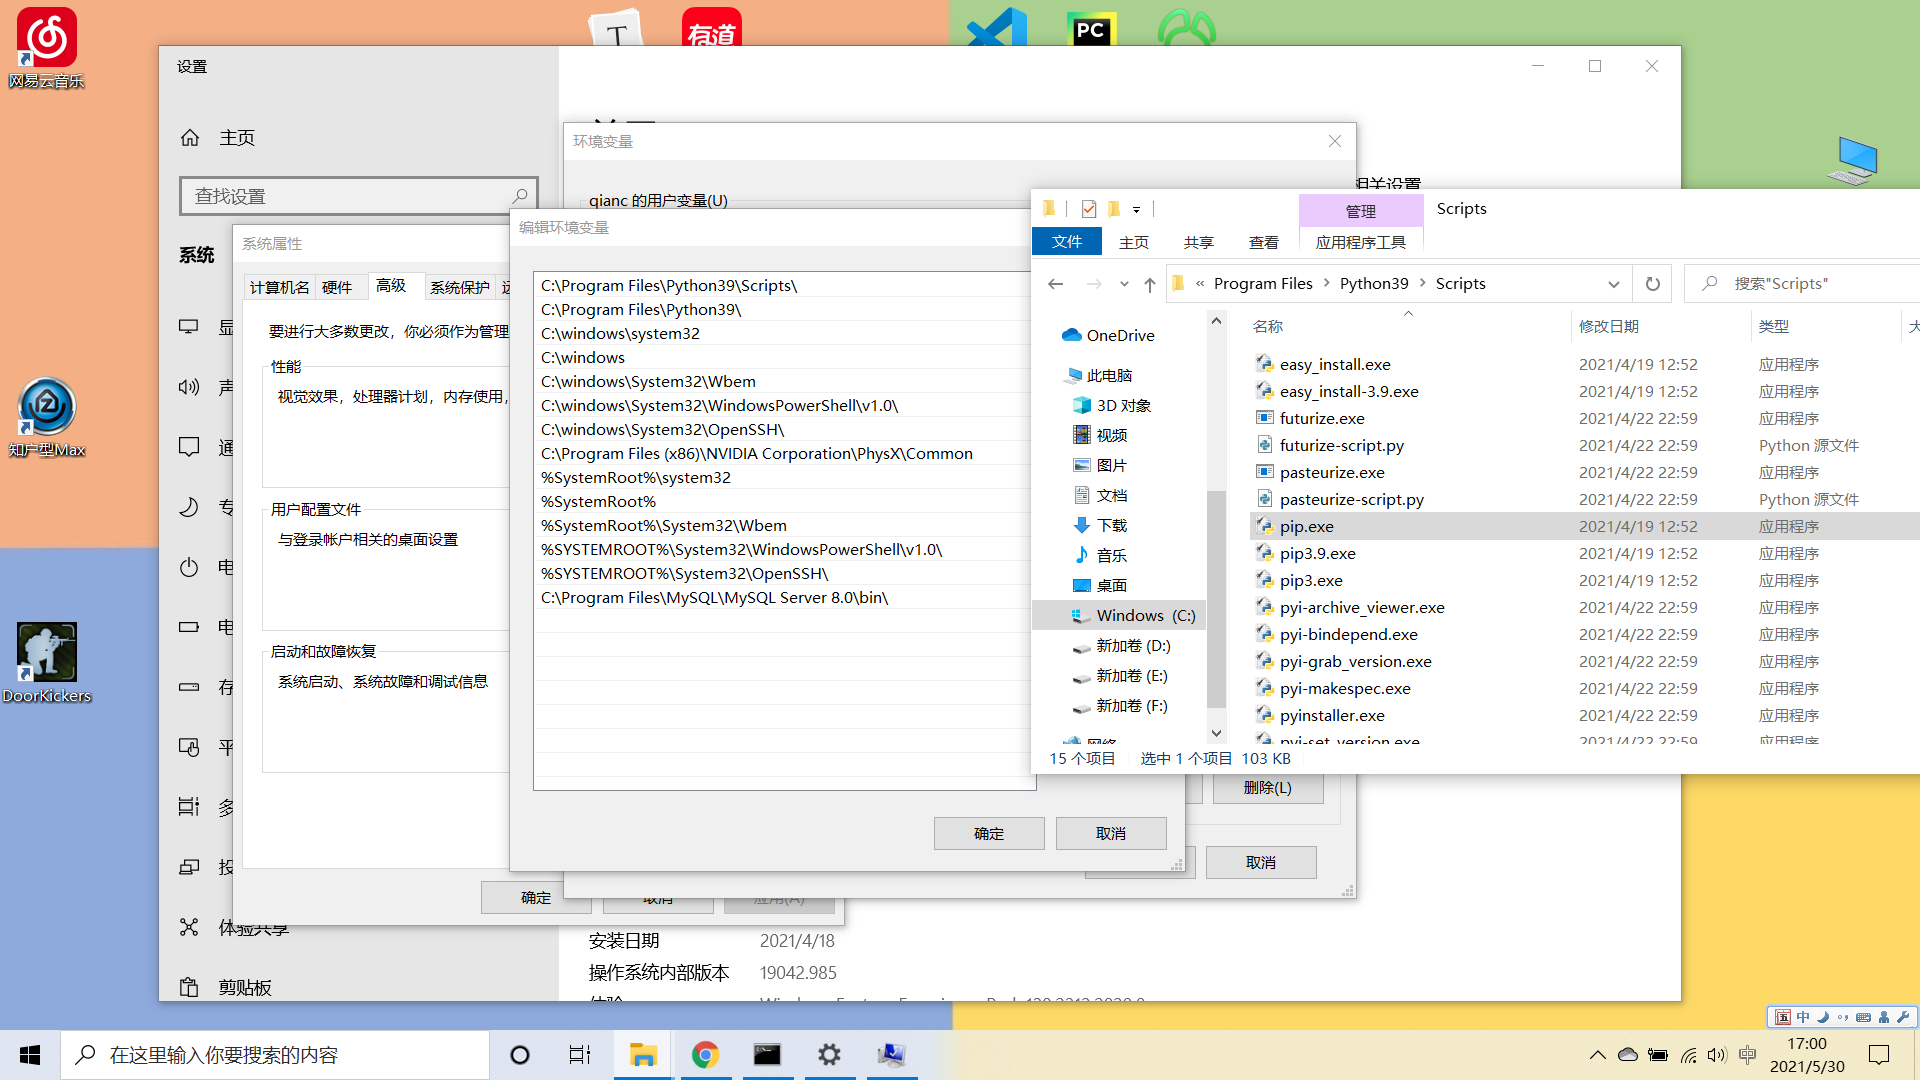
Task: Open the OneDrive tree node
Action: tap(1107, 336)
